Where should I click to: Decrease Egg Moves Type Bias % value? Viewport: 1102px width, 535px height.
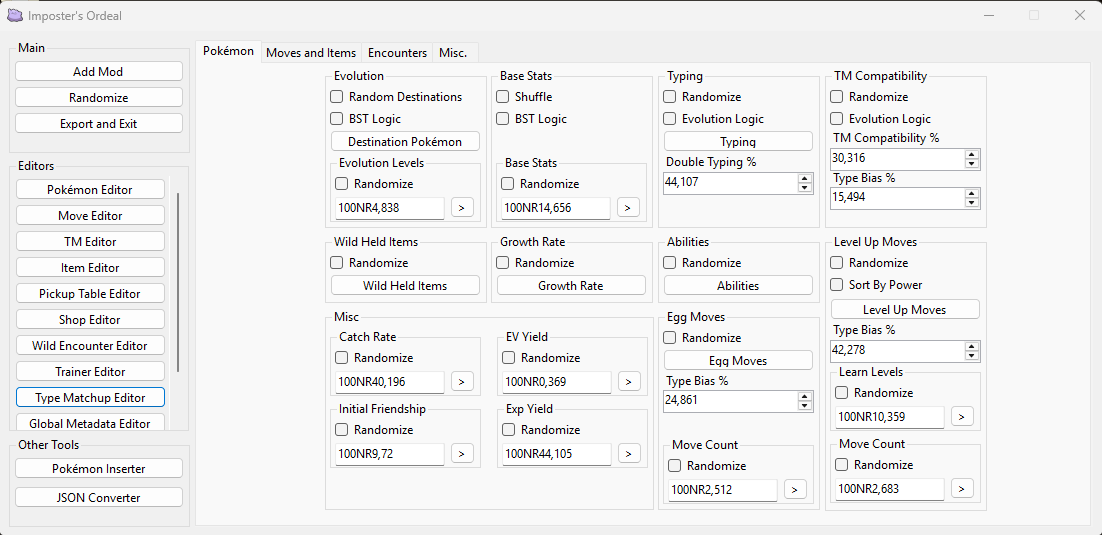[x=805, y=406]
